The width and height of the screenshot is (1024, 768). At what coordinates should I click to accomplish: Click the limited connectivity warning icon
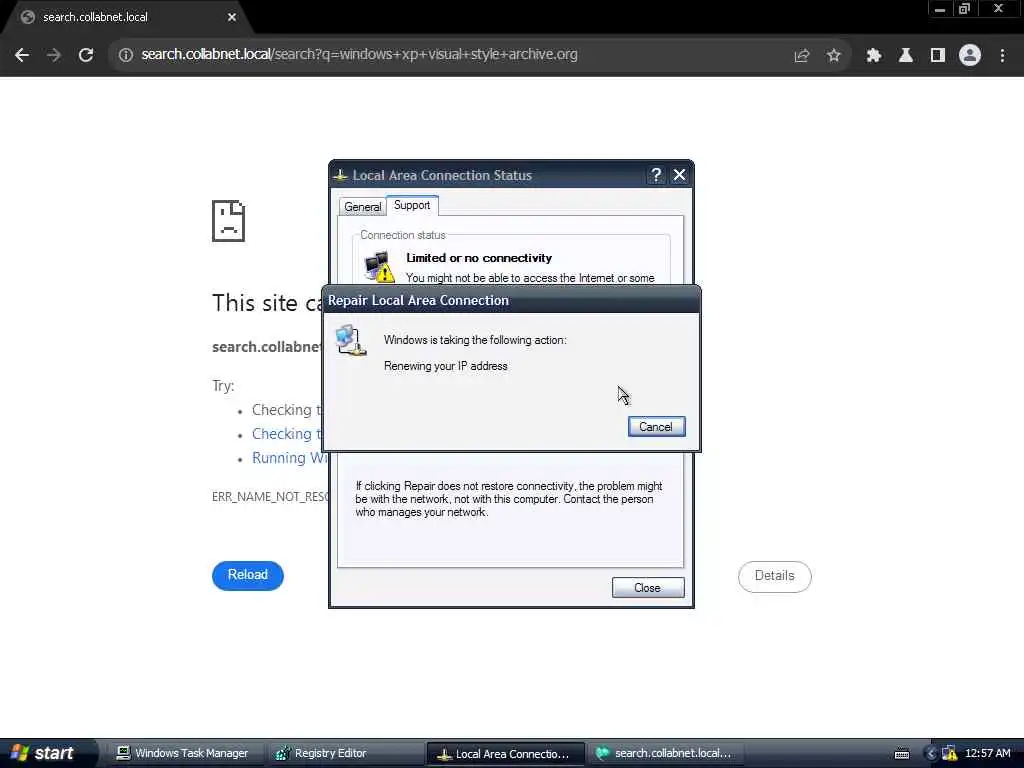[379, 266]
